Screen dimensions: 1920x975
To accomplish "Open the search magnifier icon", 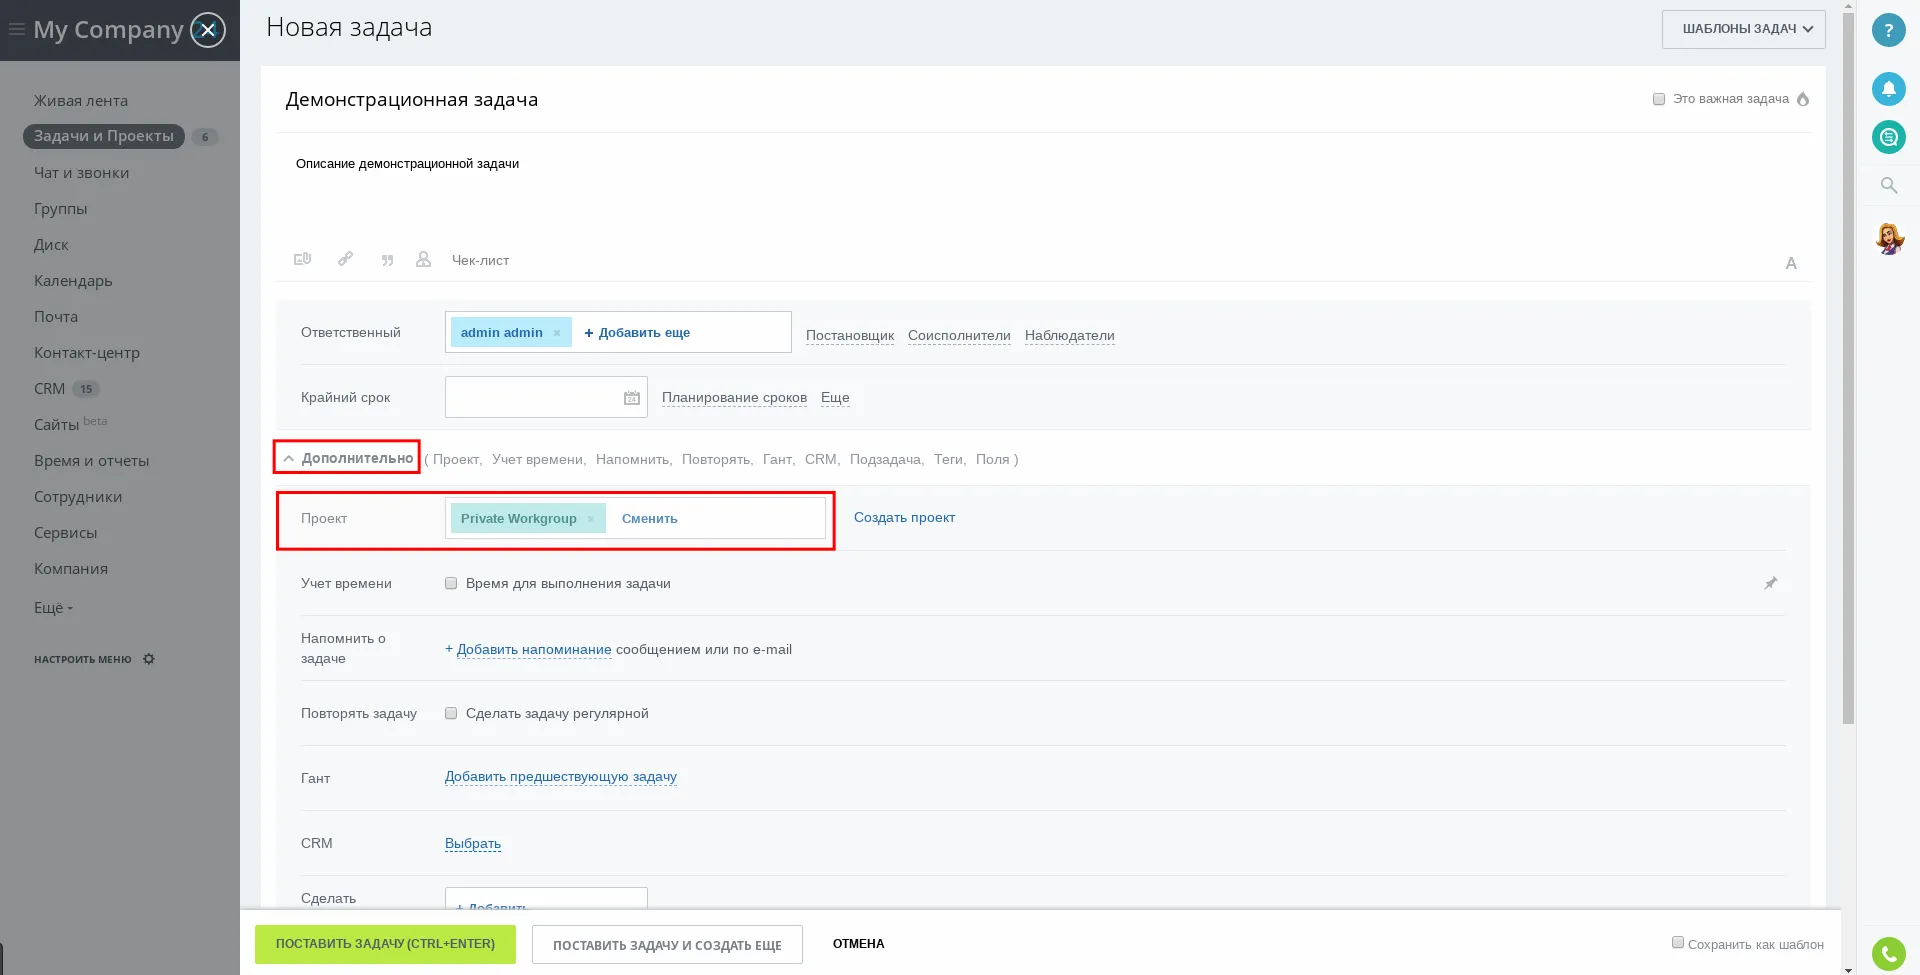I will pyautogui.click(x=1888, y=185).
